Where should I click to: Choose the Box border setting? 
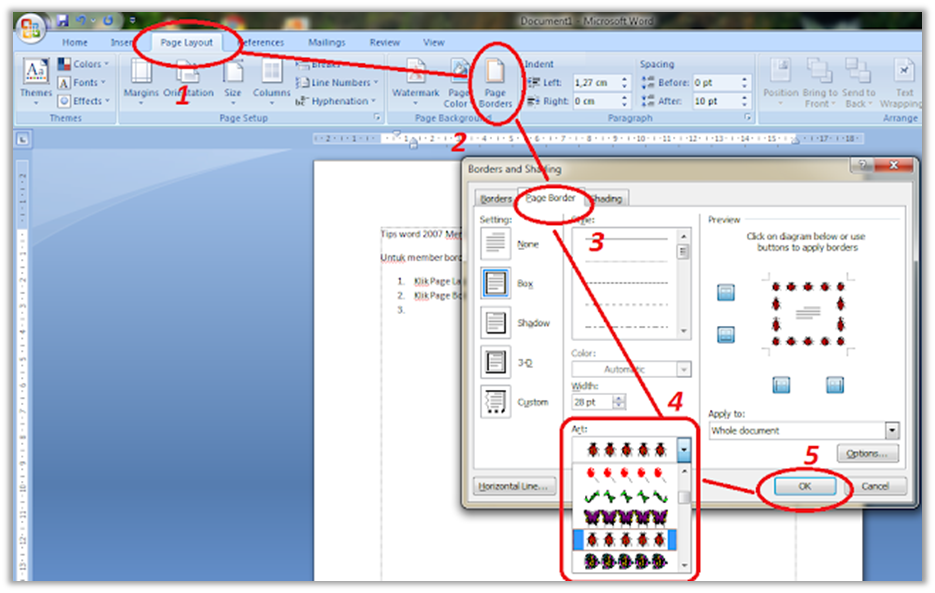[496, 283]
